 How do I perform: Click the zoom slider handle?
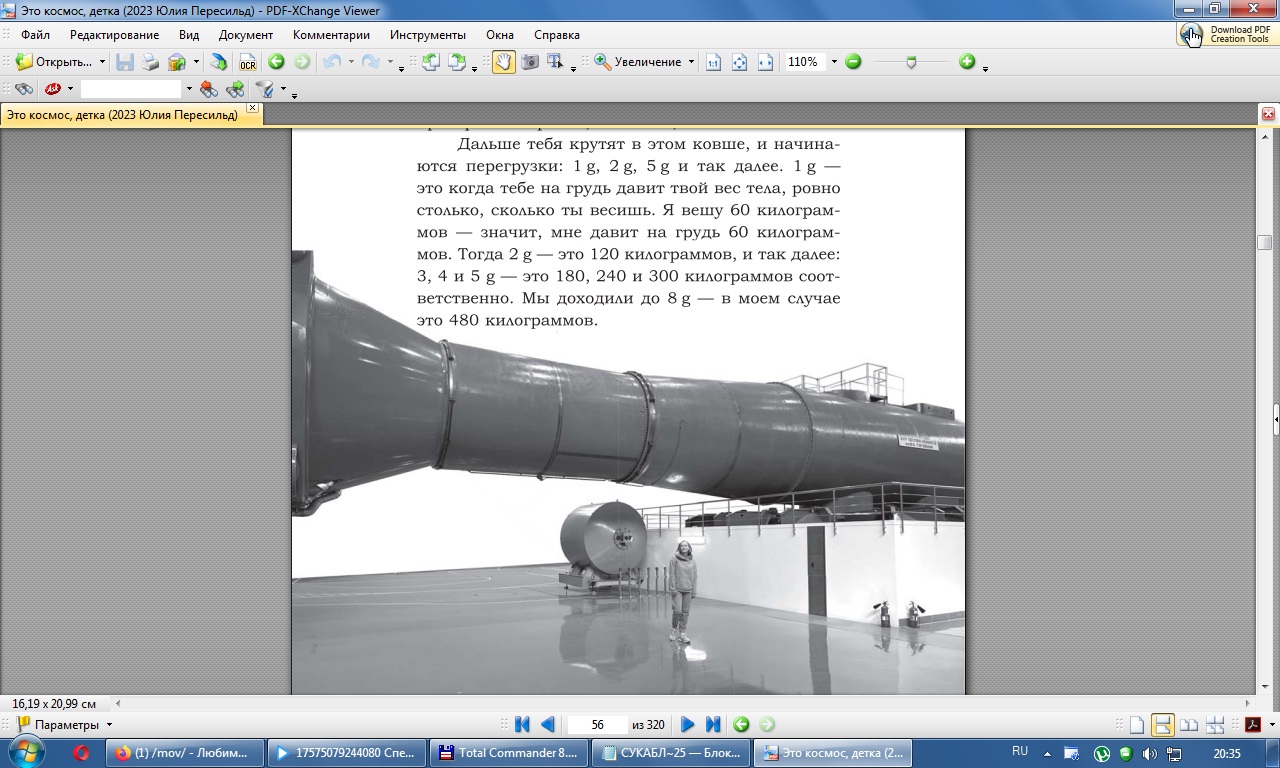click(911, 62)
